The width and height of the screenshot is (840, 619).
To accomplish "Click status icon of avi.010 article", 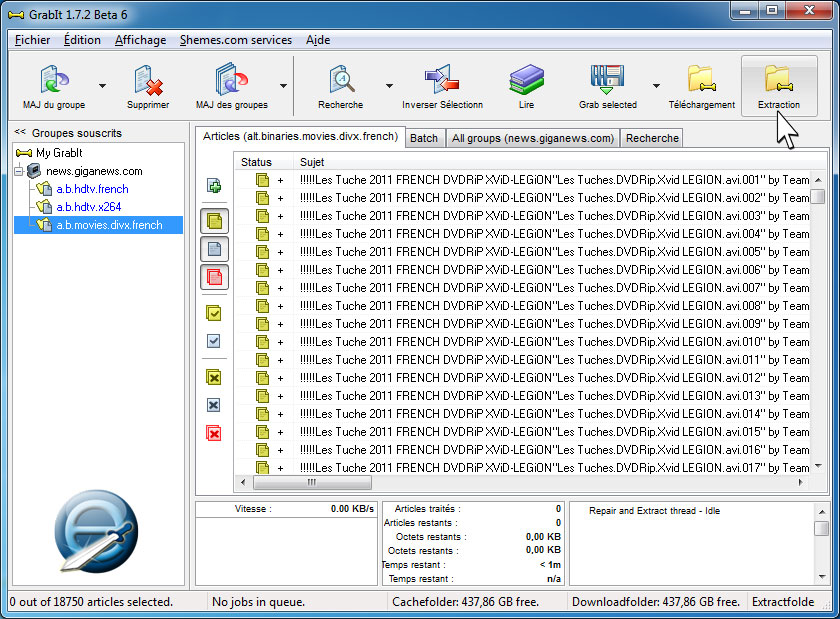I will pos(262,342).
